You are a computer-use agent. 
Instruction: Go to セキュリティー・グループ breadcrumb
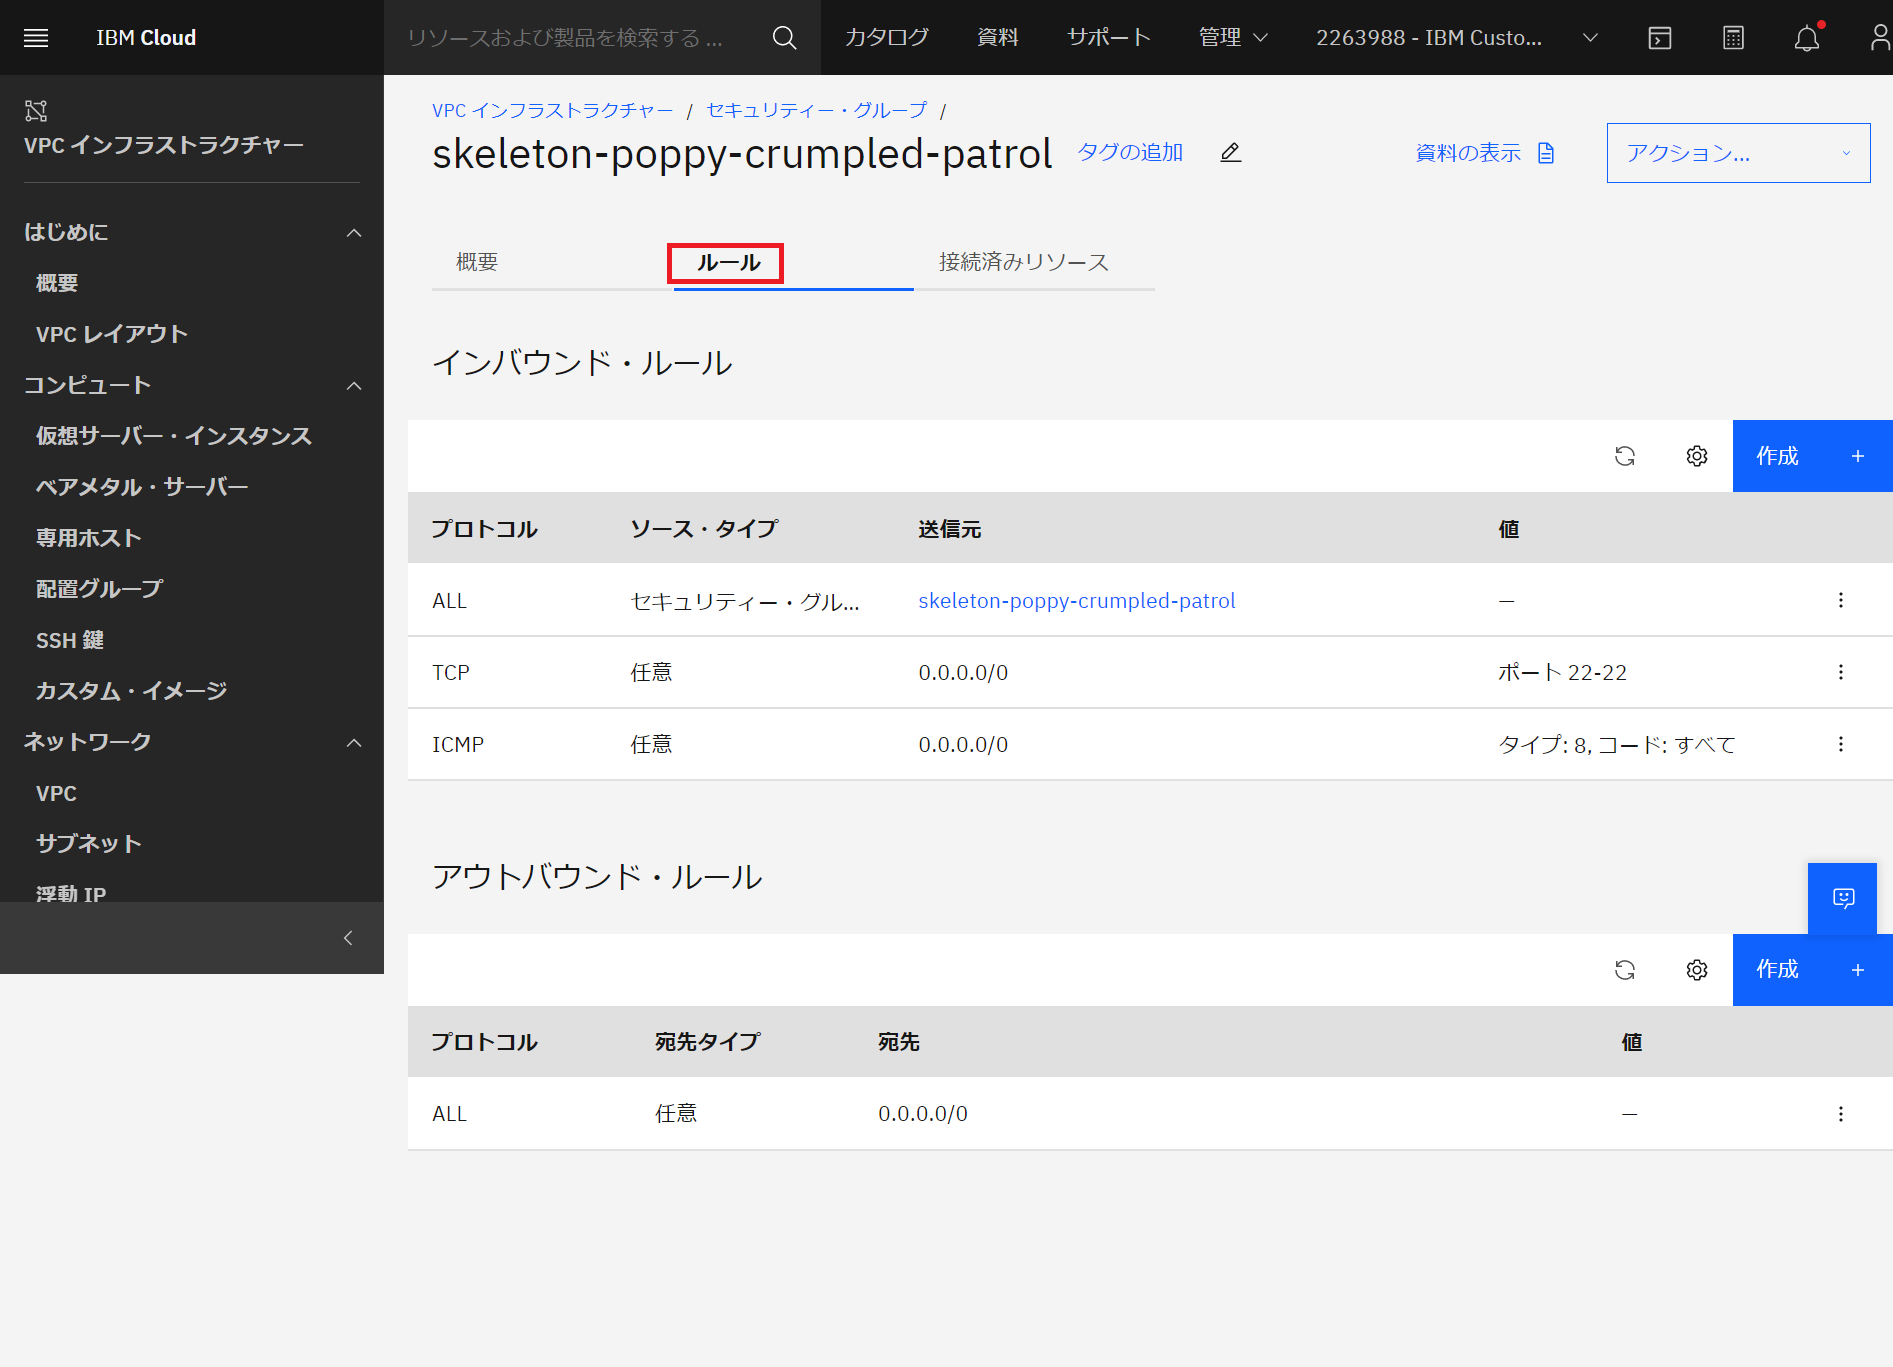[817, 110]
